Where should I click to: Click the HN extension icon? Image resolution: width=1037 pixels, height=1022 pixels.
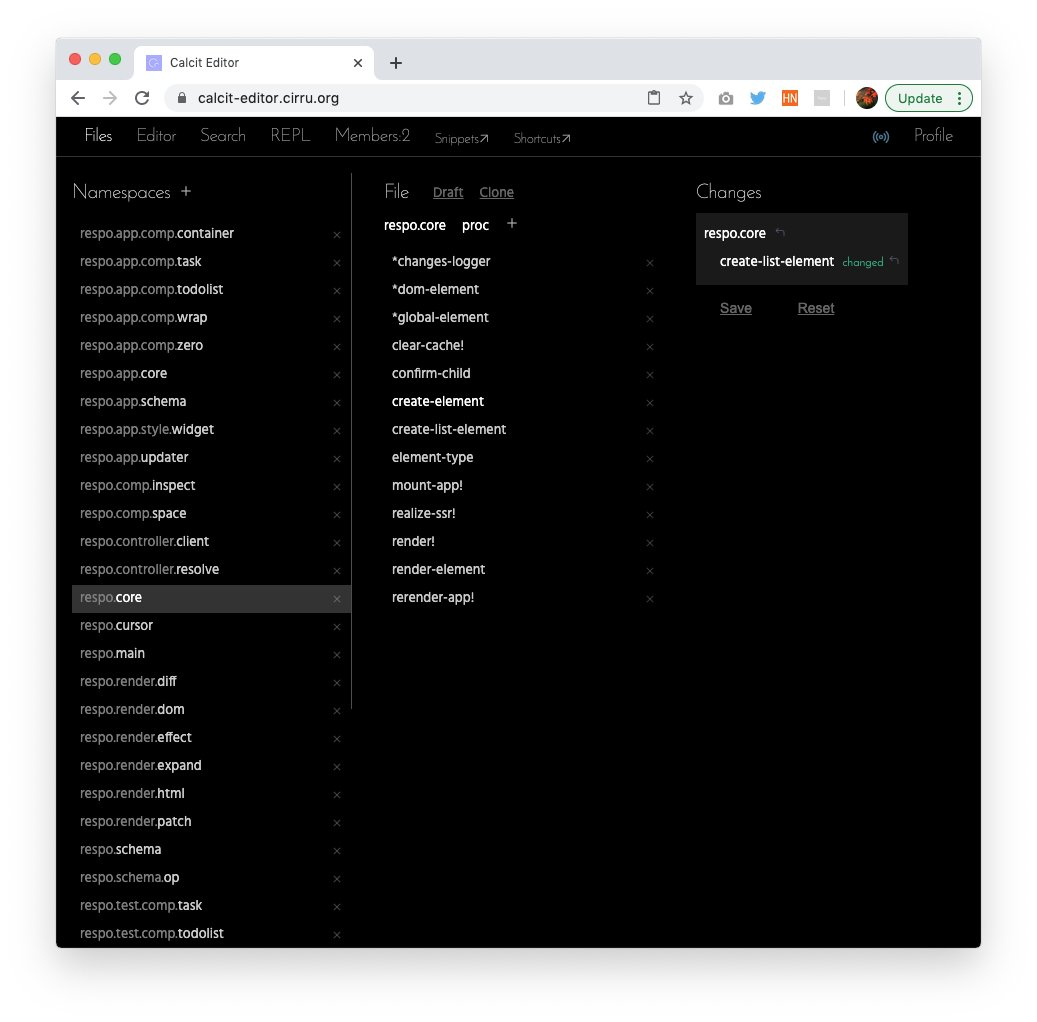790,98
